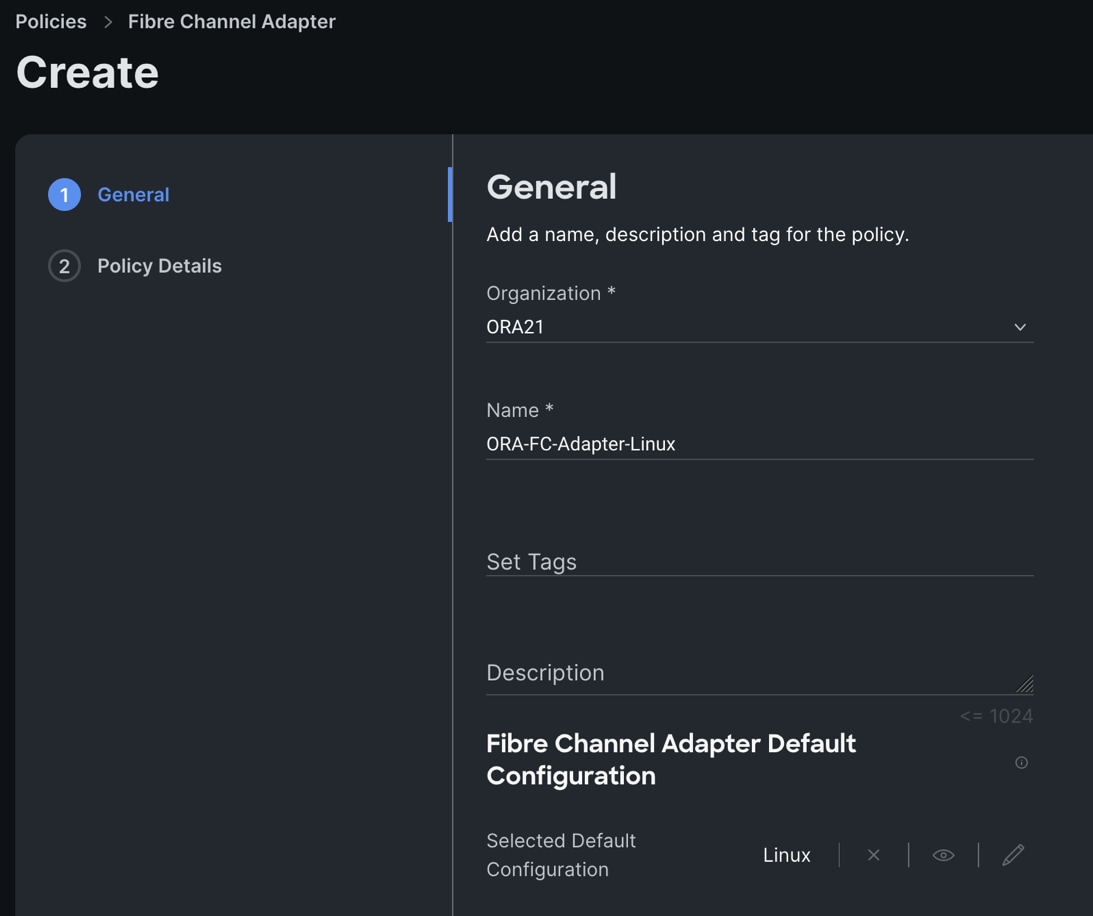Go to the Policy Details step
The image size is (1093, 916).
159,266
